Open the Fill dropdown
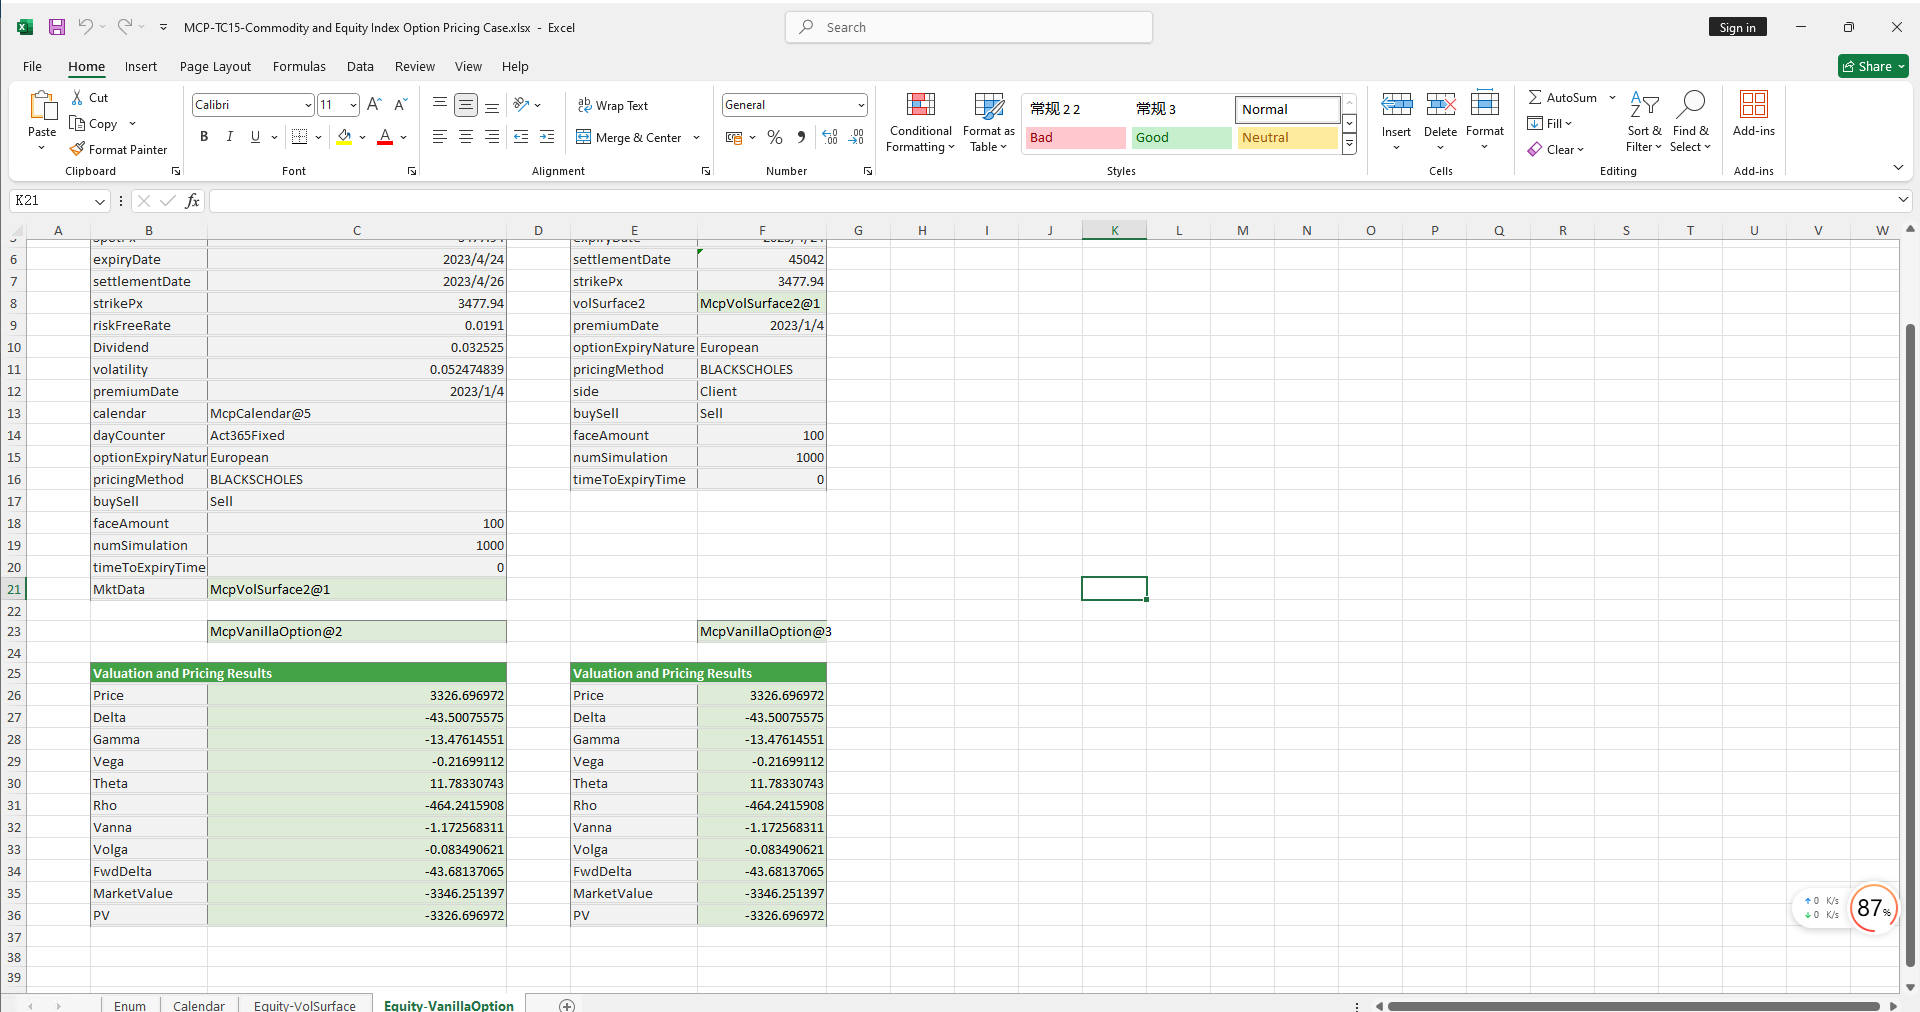 click(1550, 123)
